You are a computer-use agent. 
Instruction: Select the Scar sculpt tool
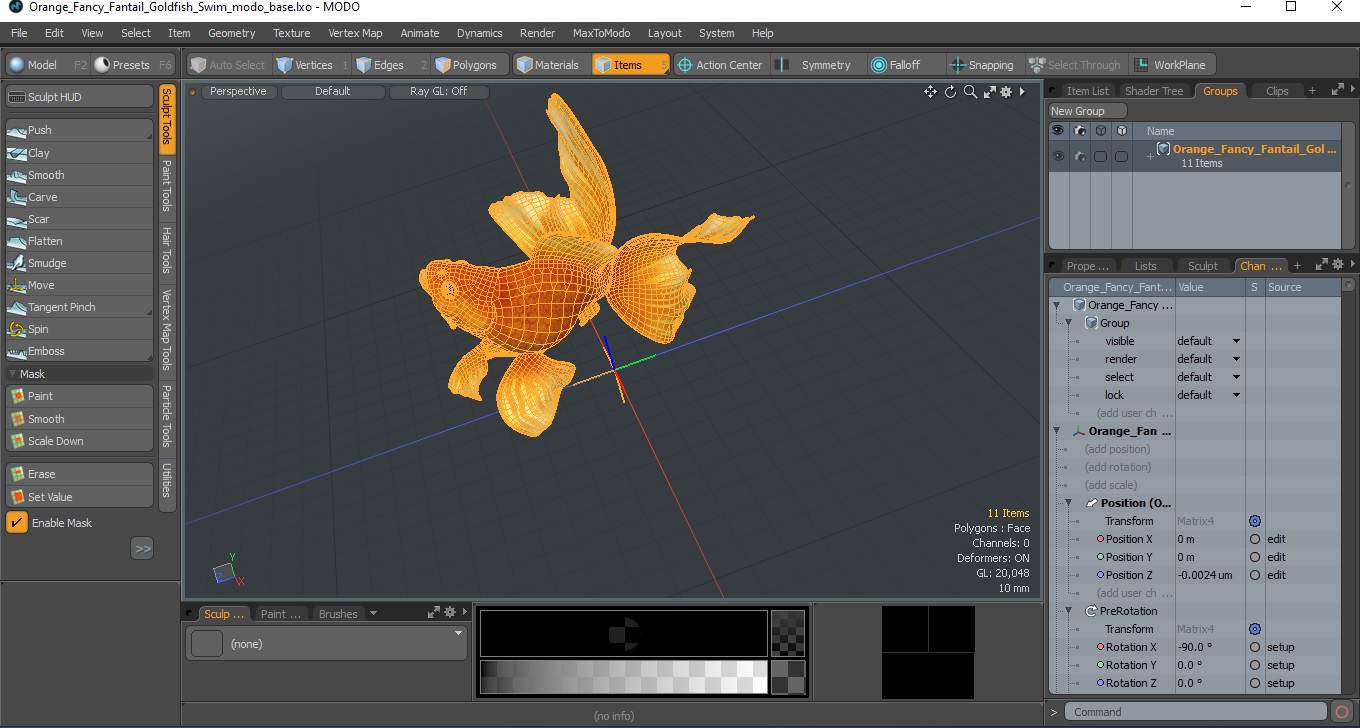pyautogui.click(x=79, y=219)
